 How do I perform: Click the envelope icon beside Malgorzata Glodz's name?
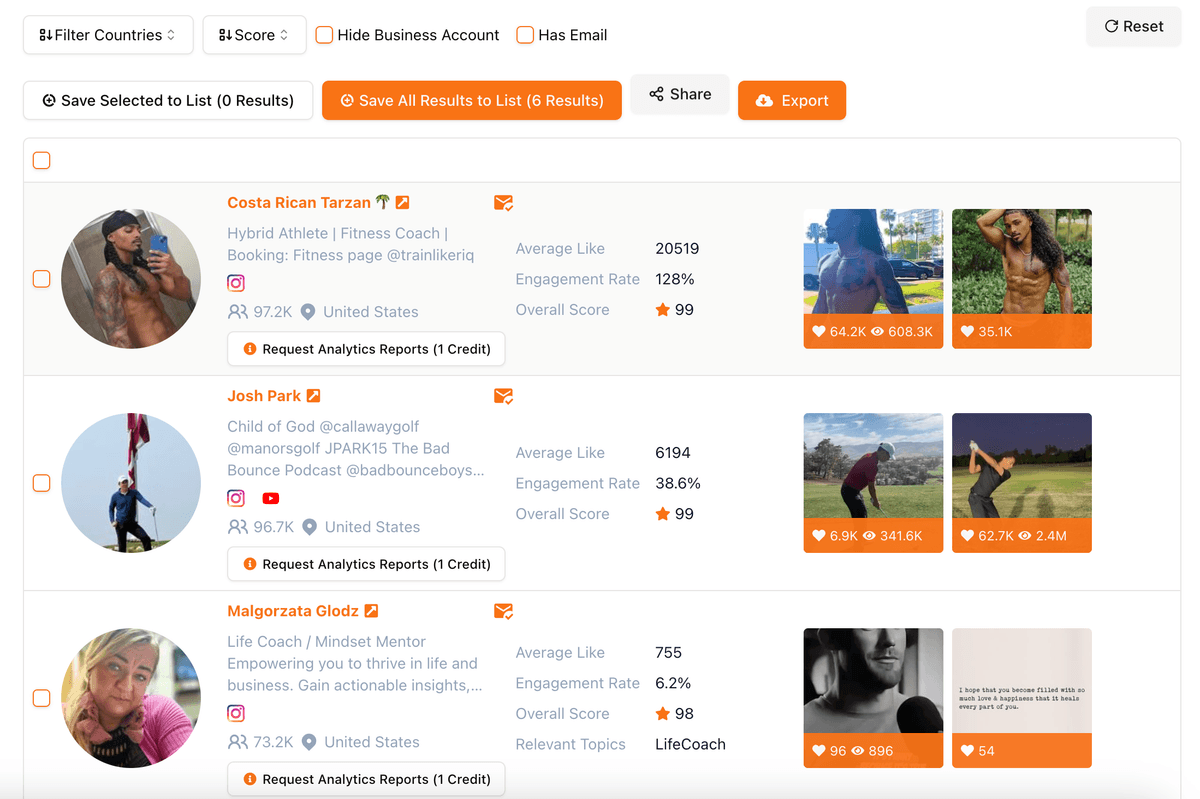pyautogui.click(x=503, y=611)
